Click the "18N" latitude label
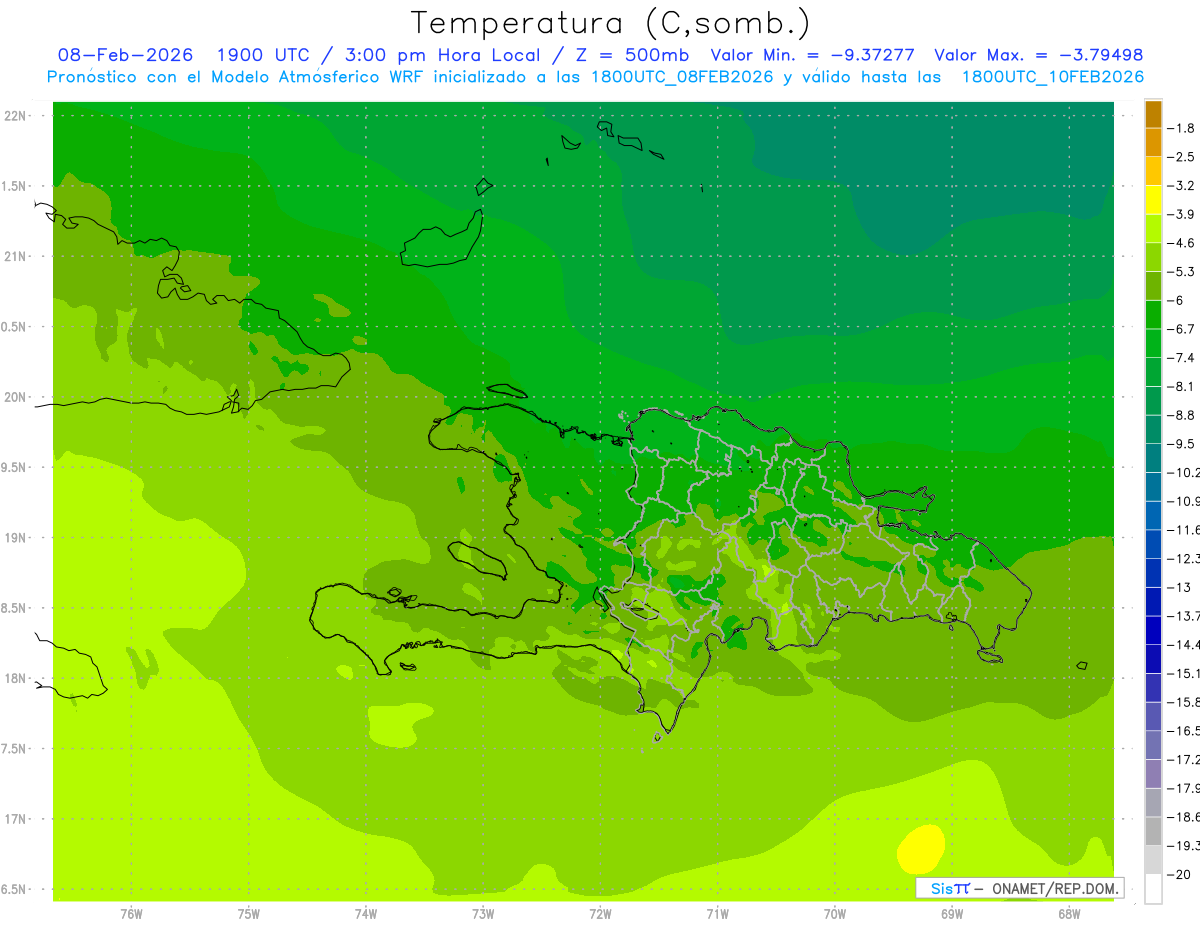The image size is (1200, 927). click(x=17, y=678)
